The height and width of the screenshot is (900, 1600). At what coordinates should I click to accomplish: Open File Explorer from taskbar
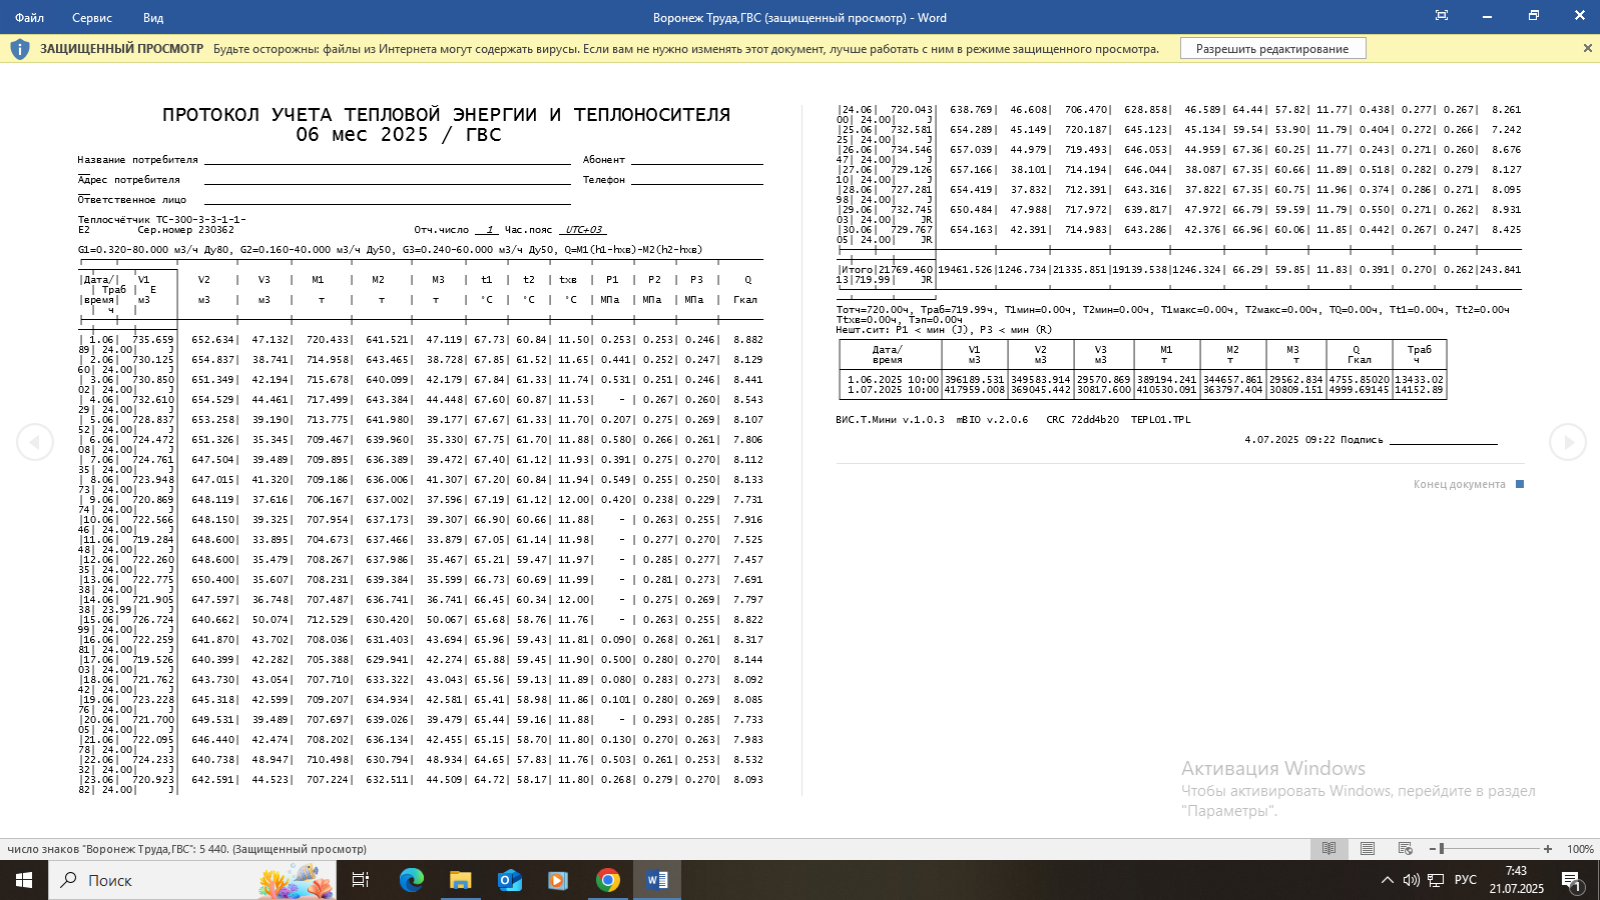tap(460, 880)
